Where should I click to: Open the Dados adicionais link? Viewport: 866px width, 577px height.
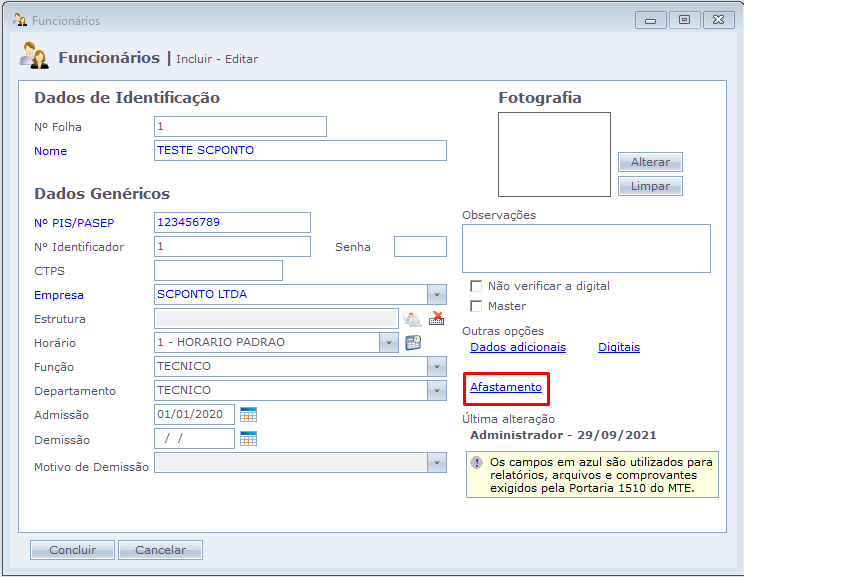(x=518, y=347)
